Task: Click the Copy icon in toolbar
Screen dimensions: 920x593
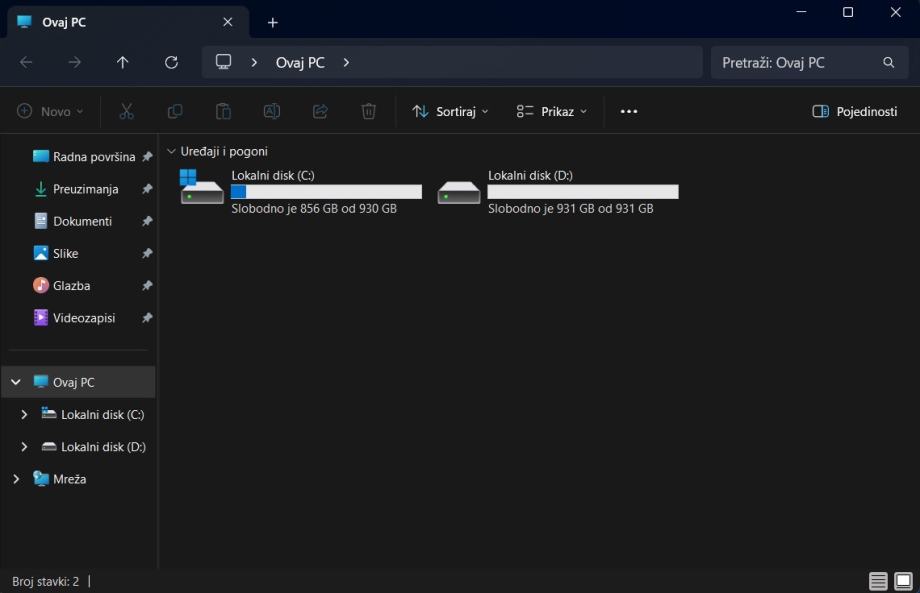Action: pyautogui.click(x=175, y=111)
